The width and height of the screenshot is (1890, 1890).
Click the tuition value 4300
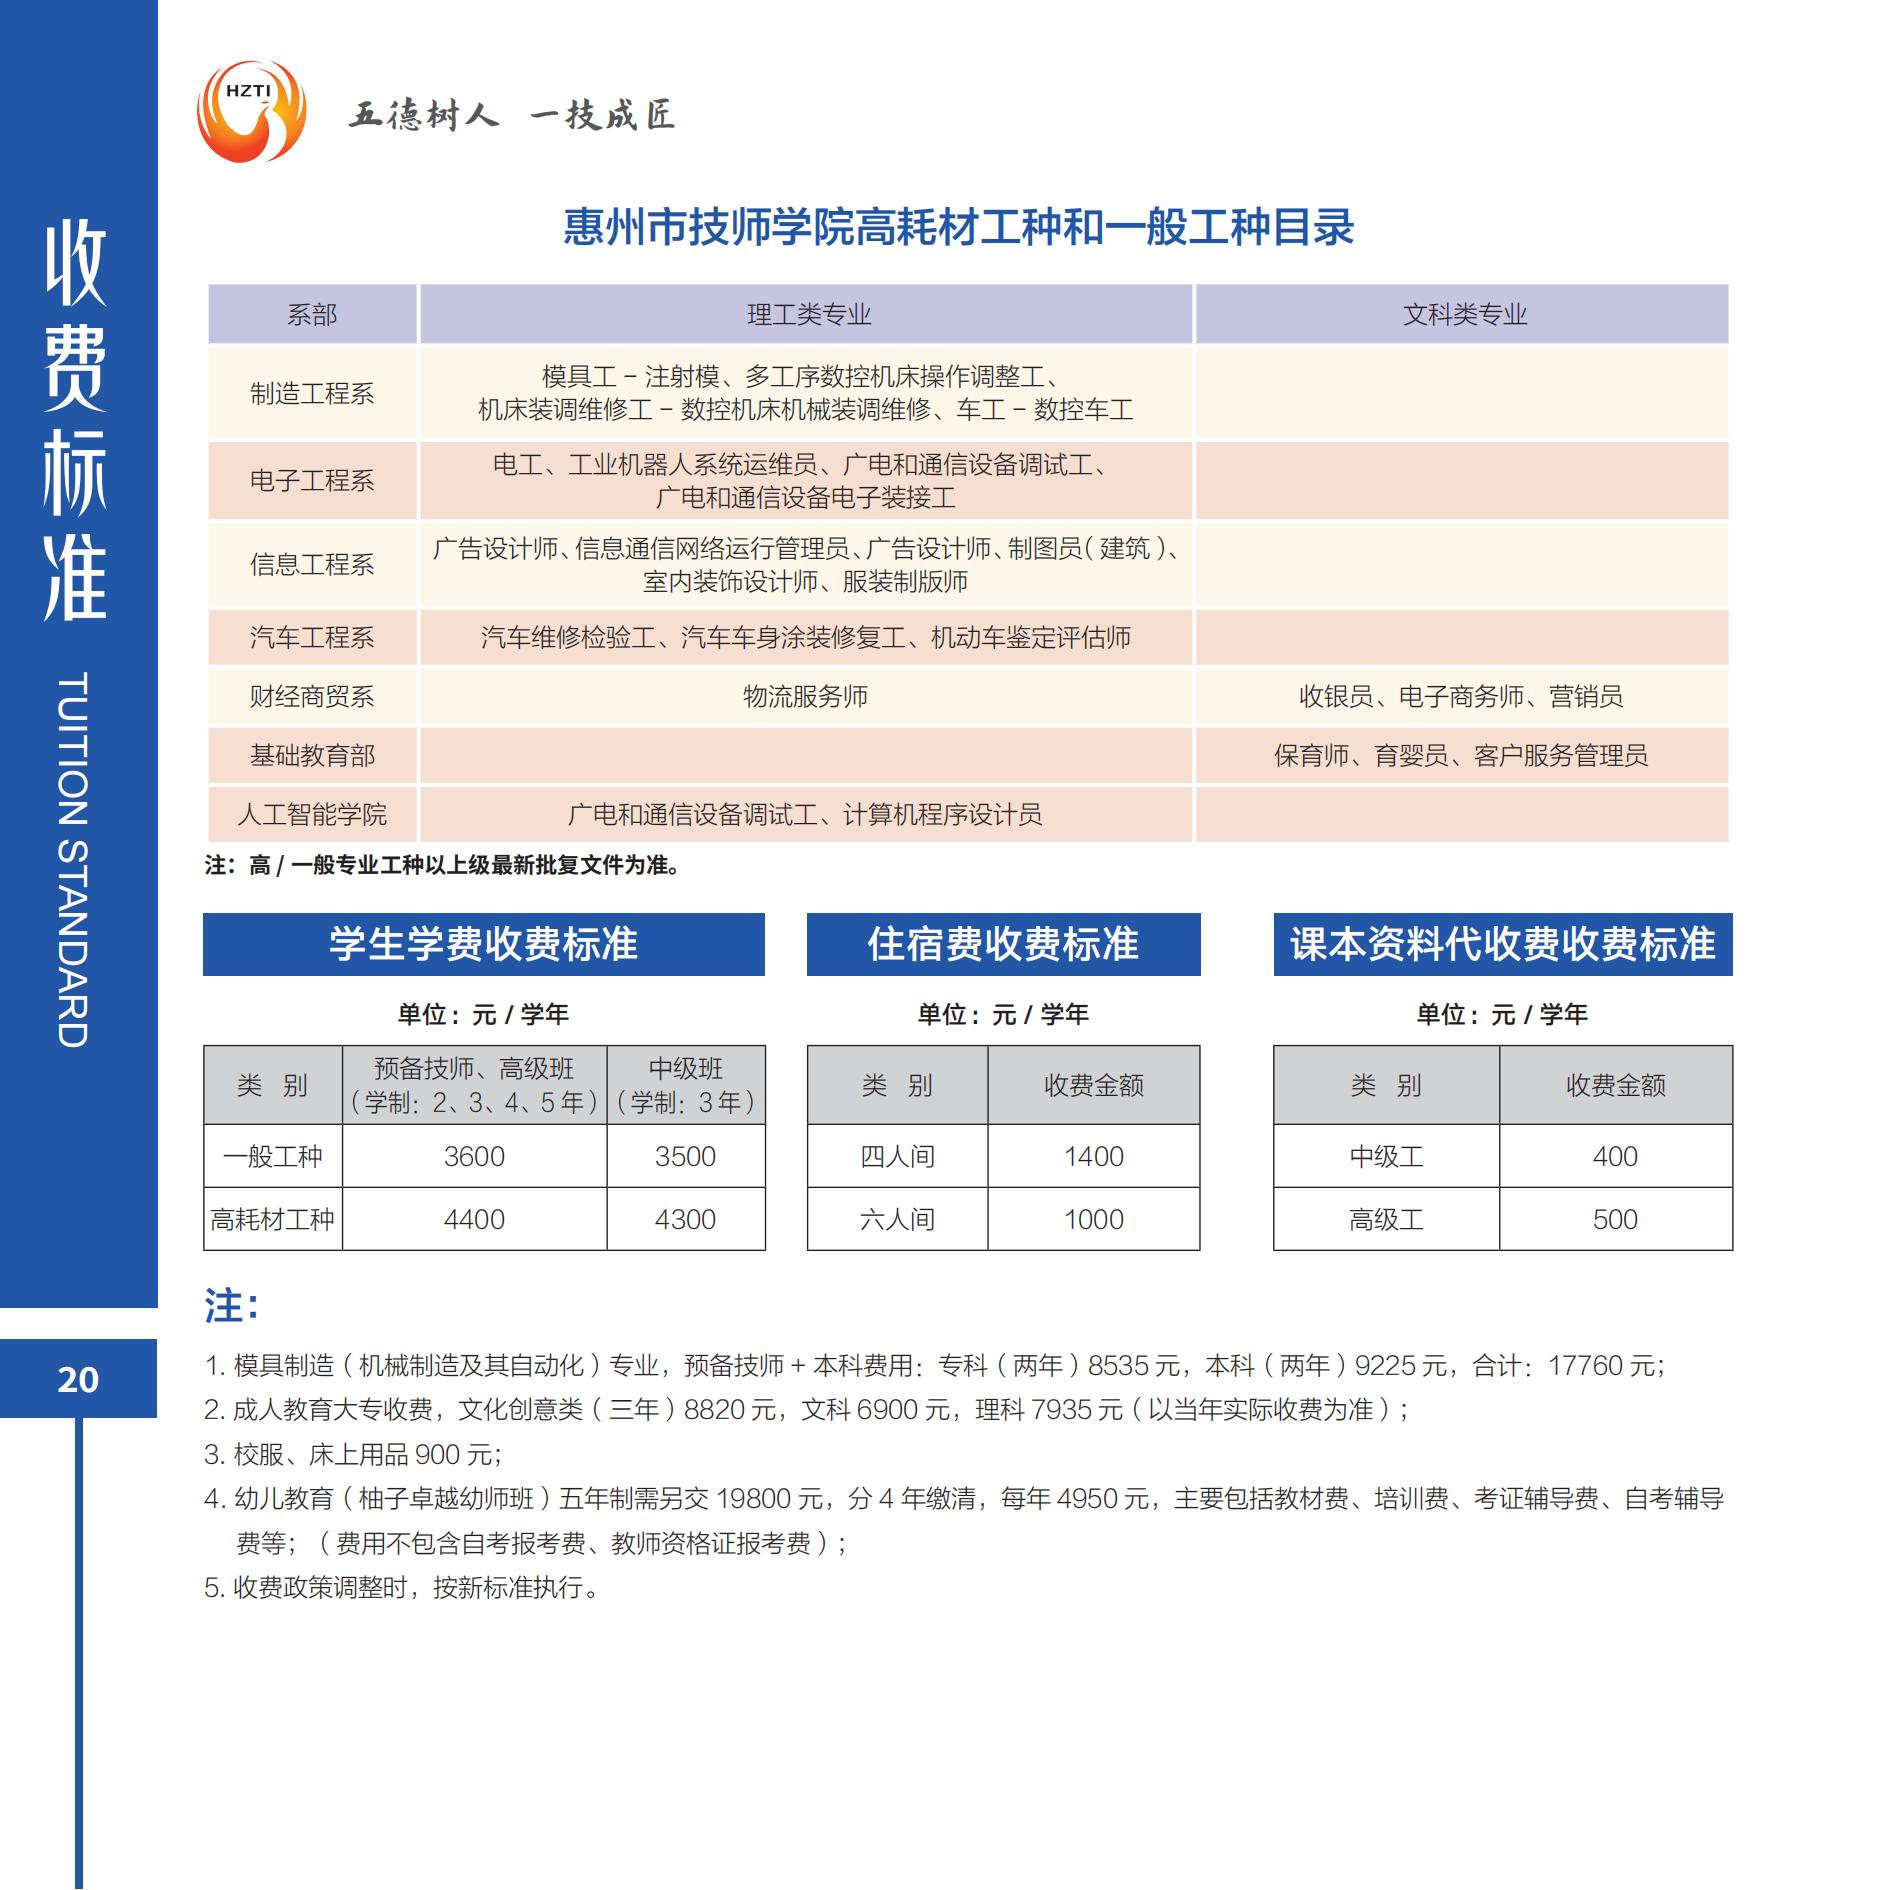(x=686, y=1220)
